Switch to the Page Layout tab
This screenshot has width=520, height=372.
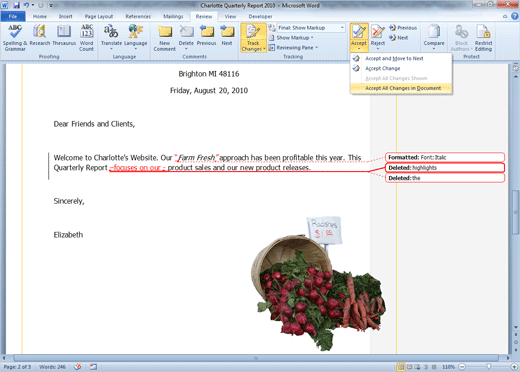[x=99, y=16]
